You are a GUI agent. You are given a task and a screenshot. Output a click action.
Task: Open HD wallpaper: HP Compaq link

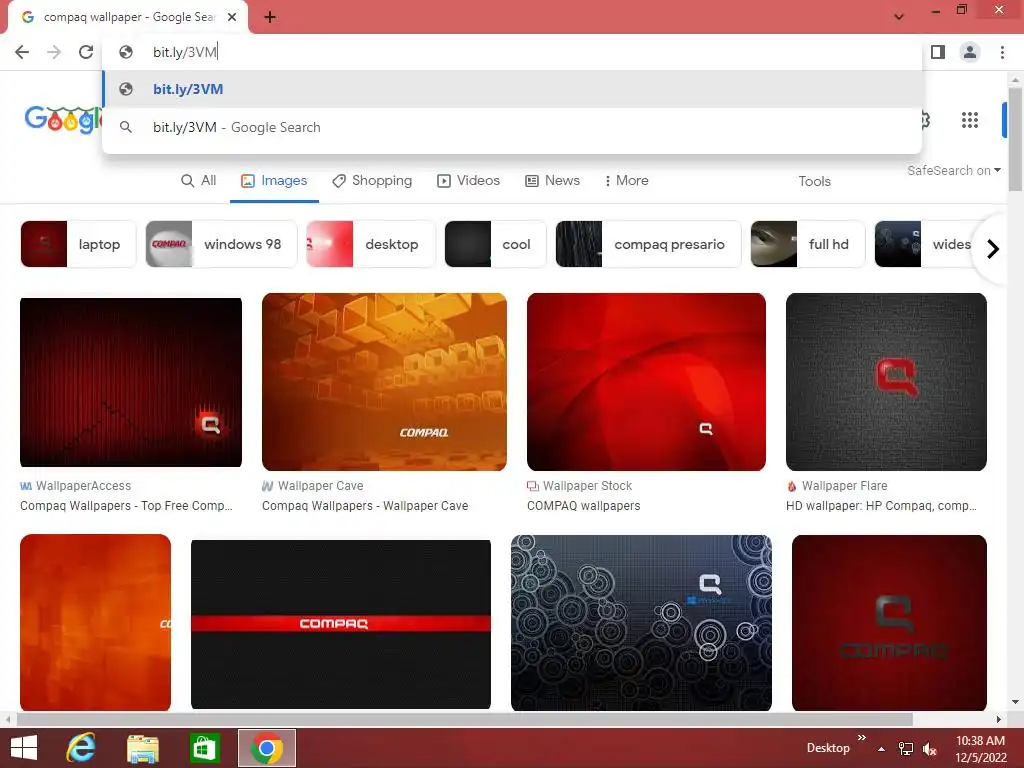881,505
